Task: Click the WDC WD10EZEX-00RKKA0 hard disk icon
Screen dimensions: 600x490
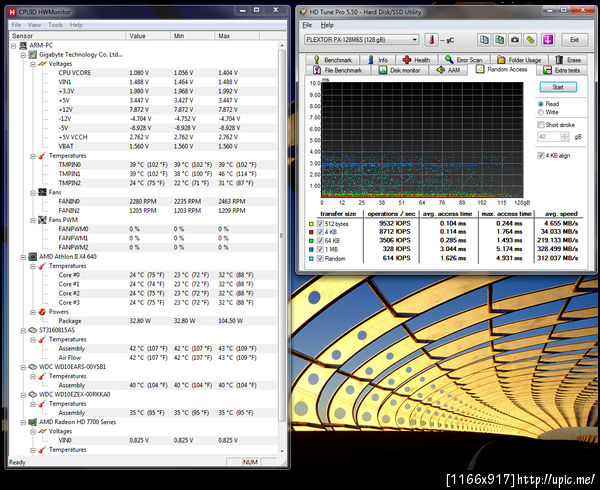Action: [x=33, y=394]
